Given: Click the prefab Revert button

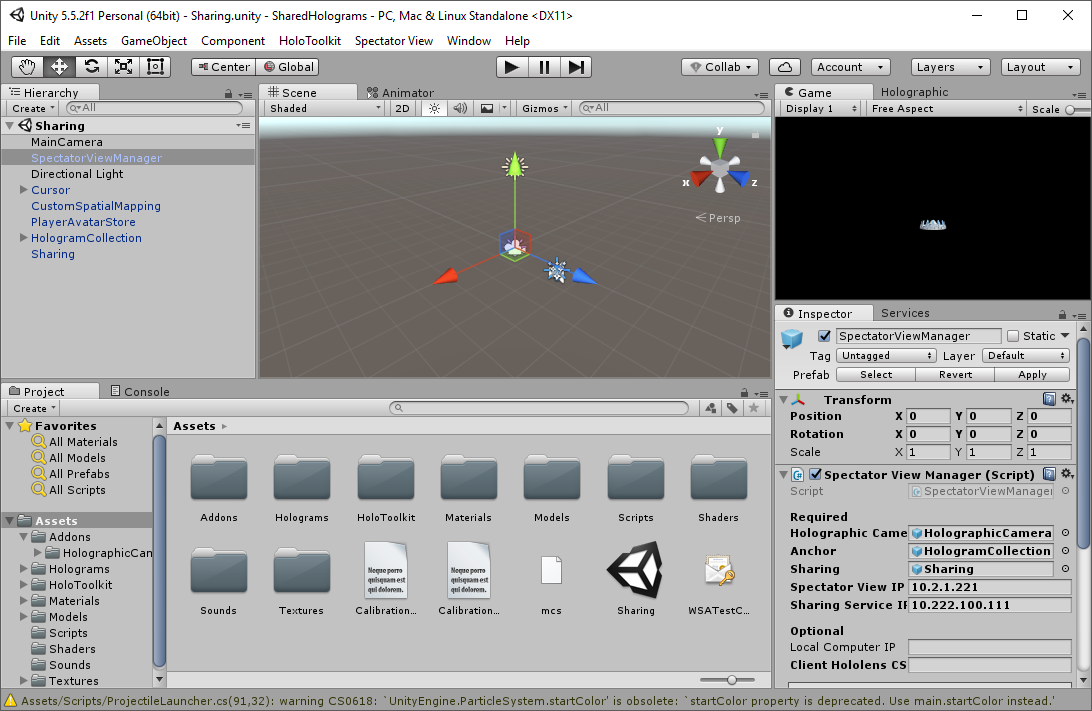Looking at the screenshot, I should point(956,375).
